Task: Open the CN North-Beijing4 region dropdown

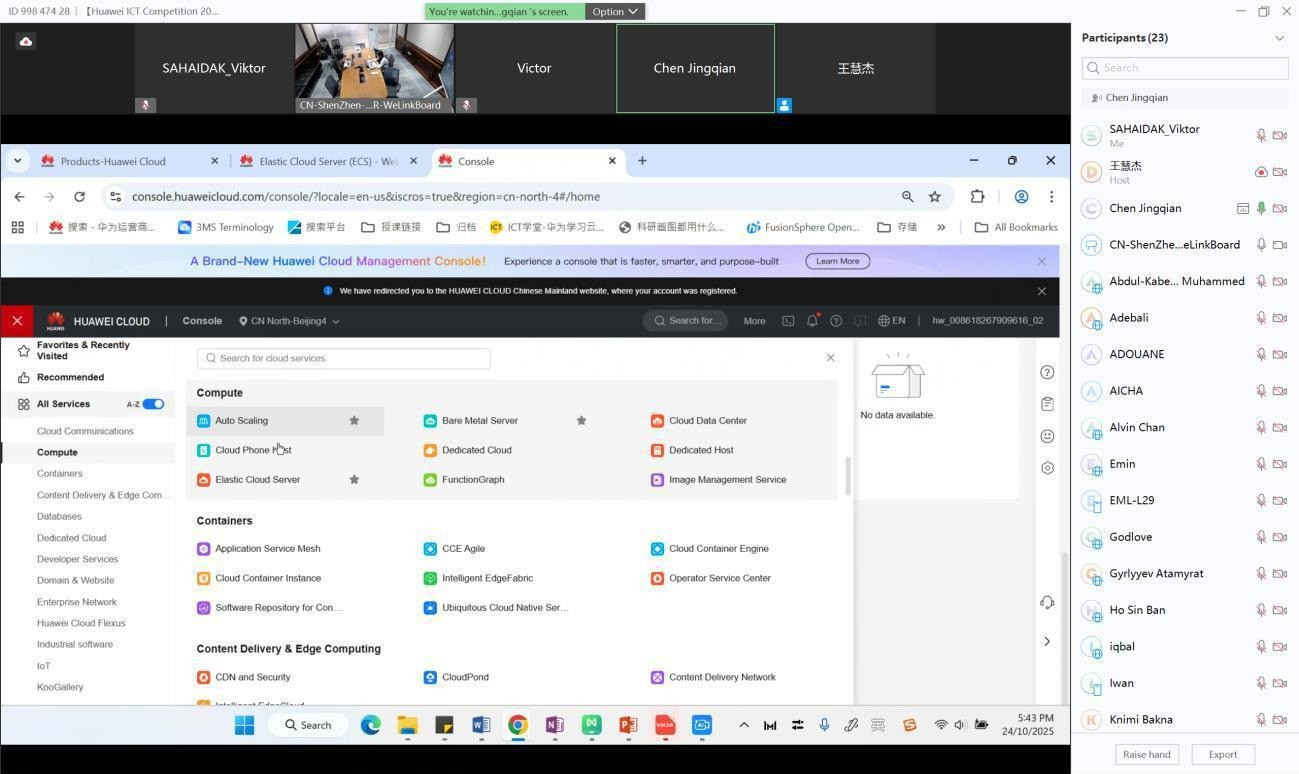Action: 289,321
